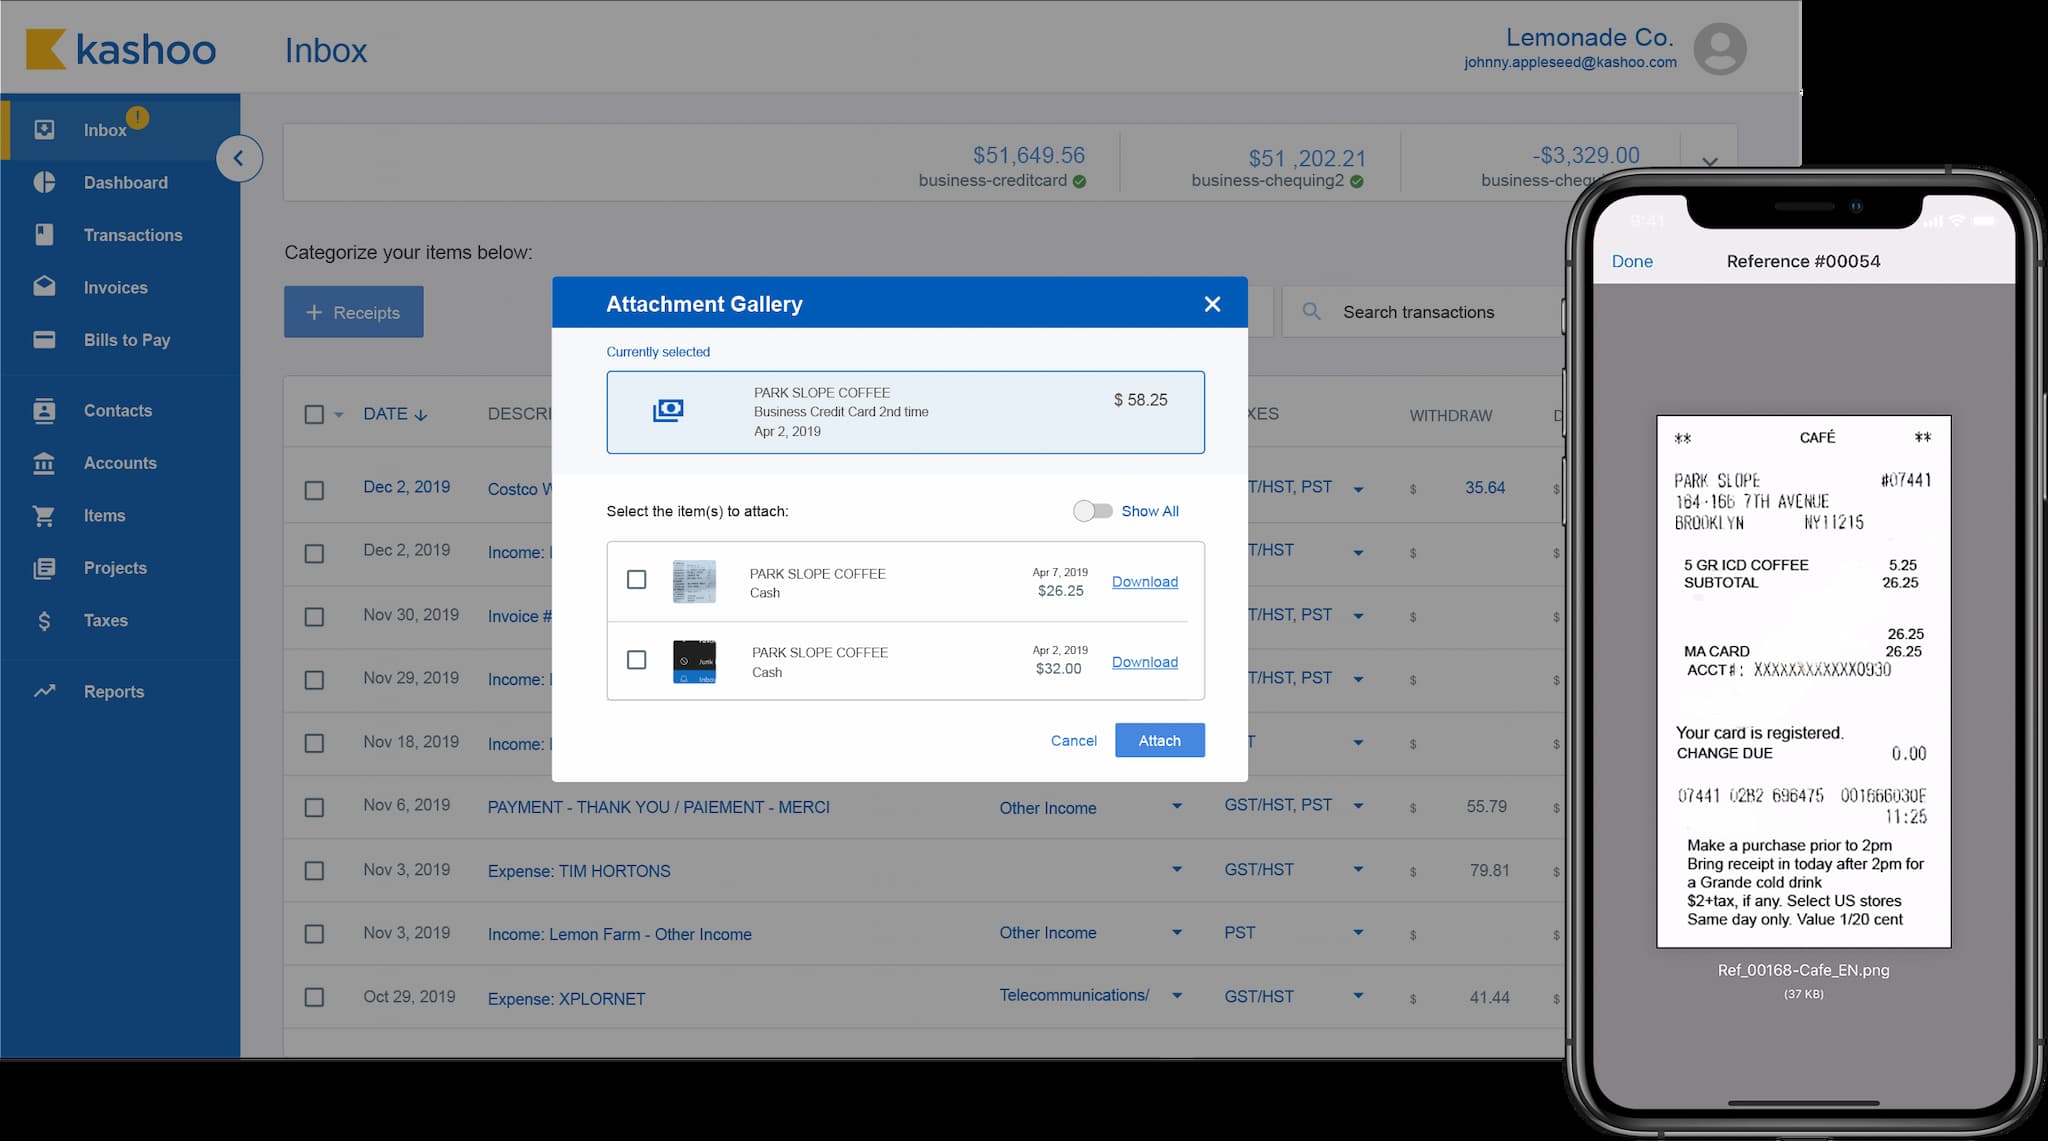Close the Attachment Gallery dialog
The image size is (2048, 1141).
tap(1212, 304)
